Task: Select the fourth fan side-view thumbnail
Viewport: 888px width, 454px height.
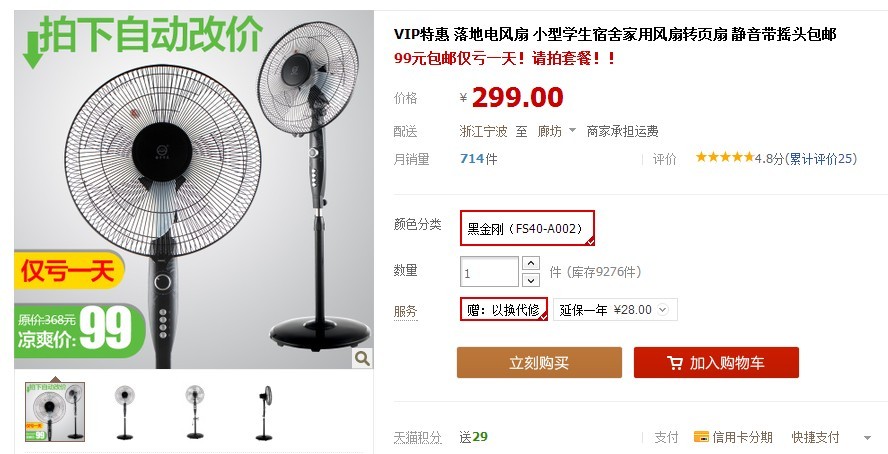Action: (x=264, y=412)
